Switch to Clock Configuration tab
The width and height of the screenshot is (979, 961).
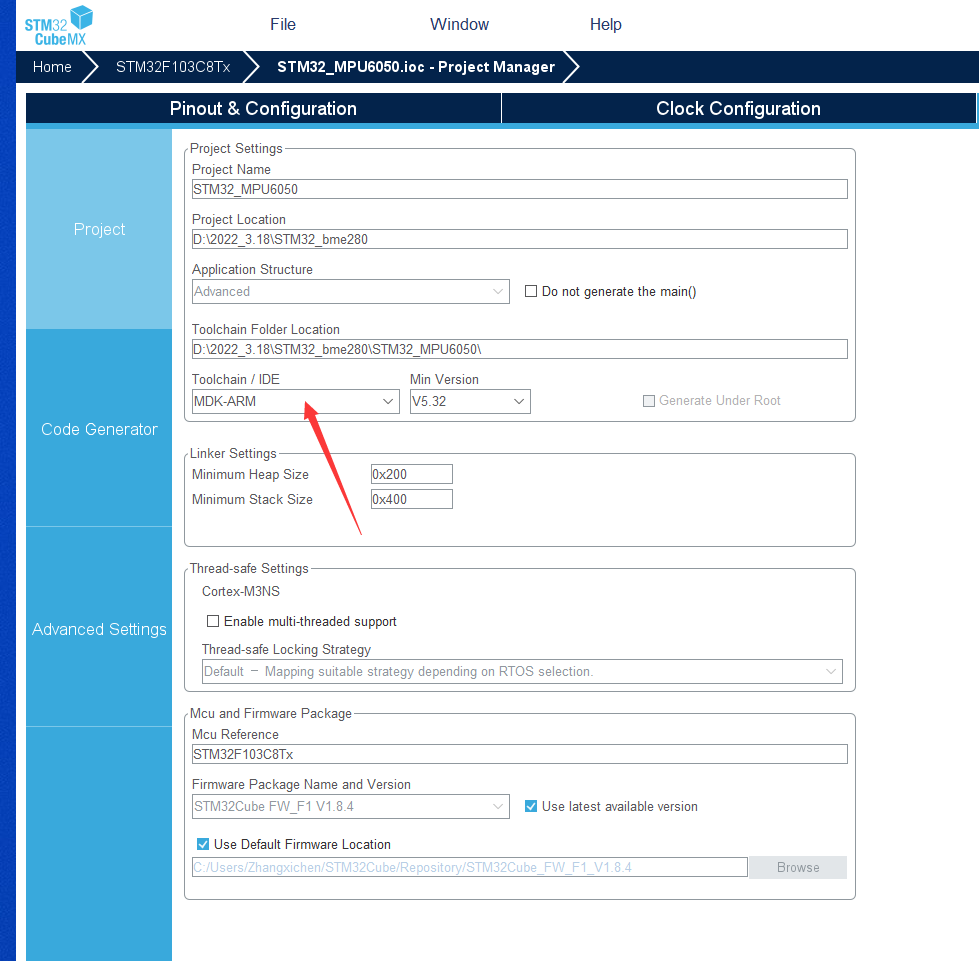[x=738, y=109]
